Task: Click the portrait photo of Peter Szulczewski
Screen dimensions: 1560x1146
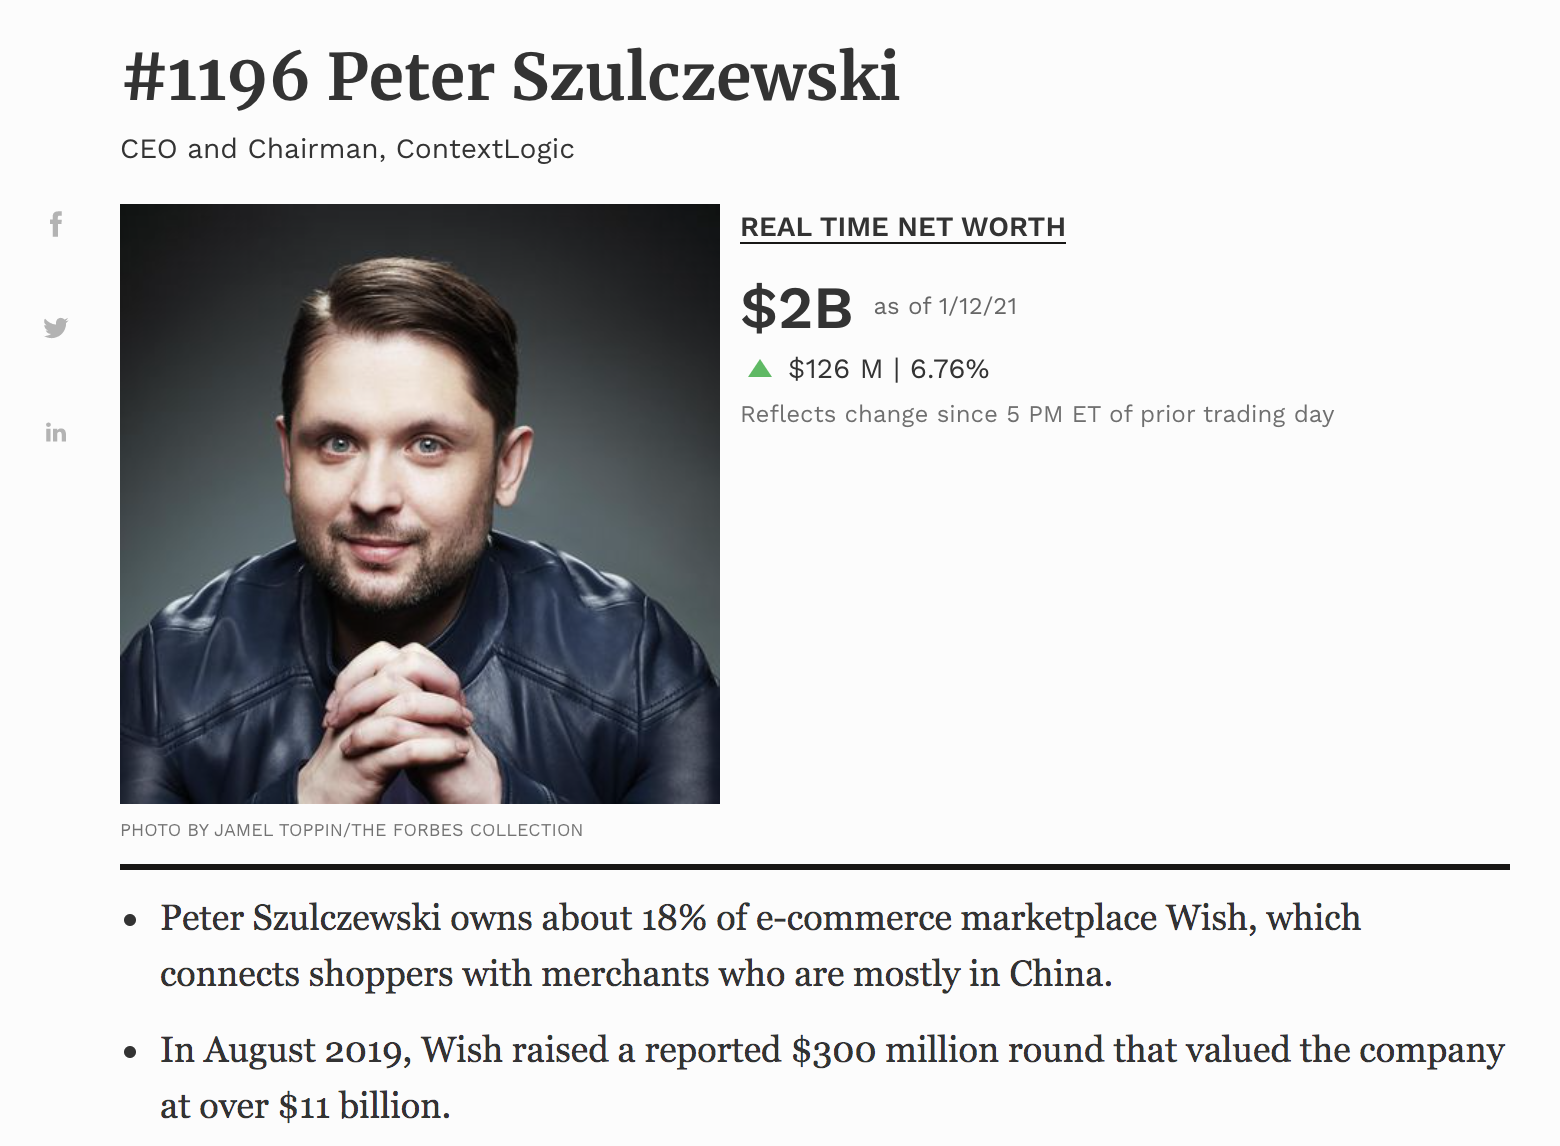Action: pos(420,504)
